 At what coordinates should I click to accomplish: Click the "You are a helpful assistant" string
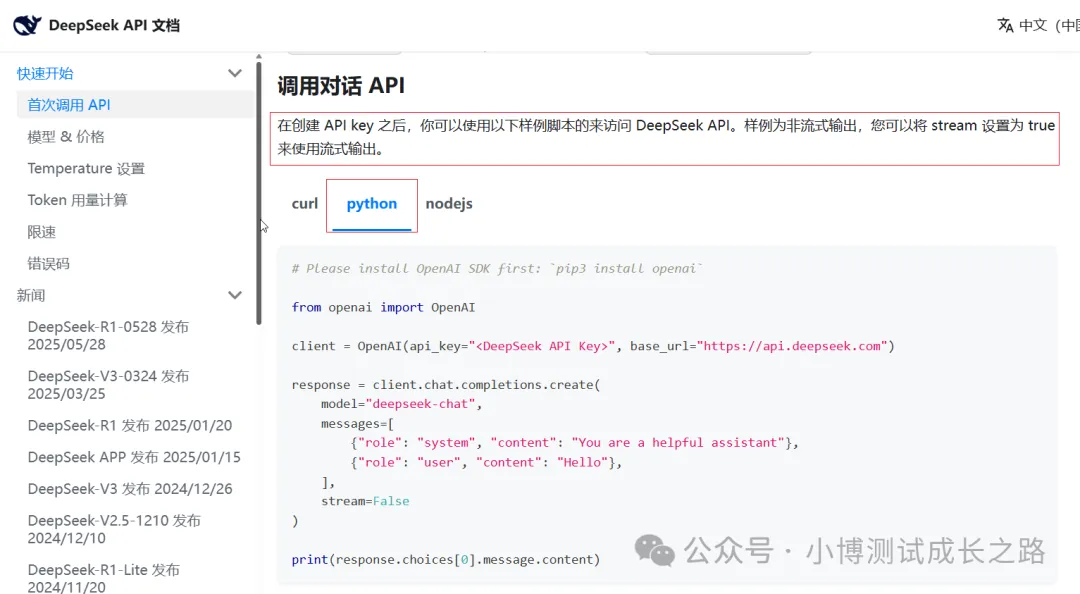(x=678, y=442)
